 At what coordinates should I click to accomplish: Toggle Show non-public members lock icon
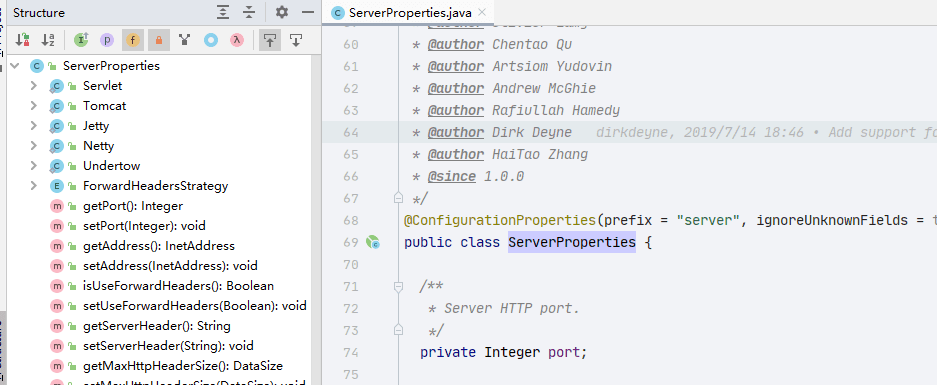click(x=159, y=40)
